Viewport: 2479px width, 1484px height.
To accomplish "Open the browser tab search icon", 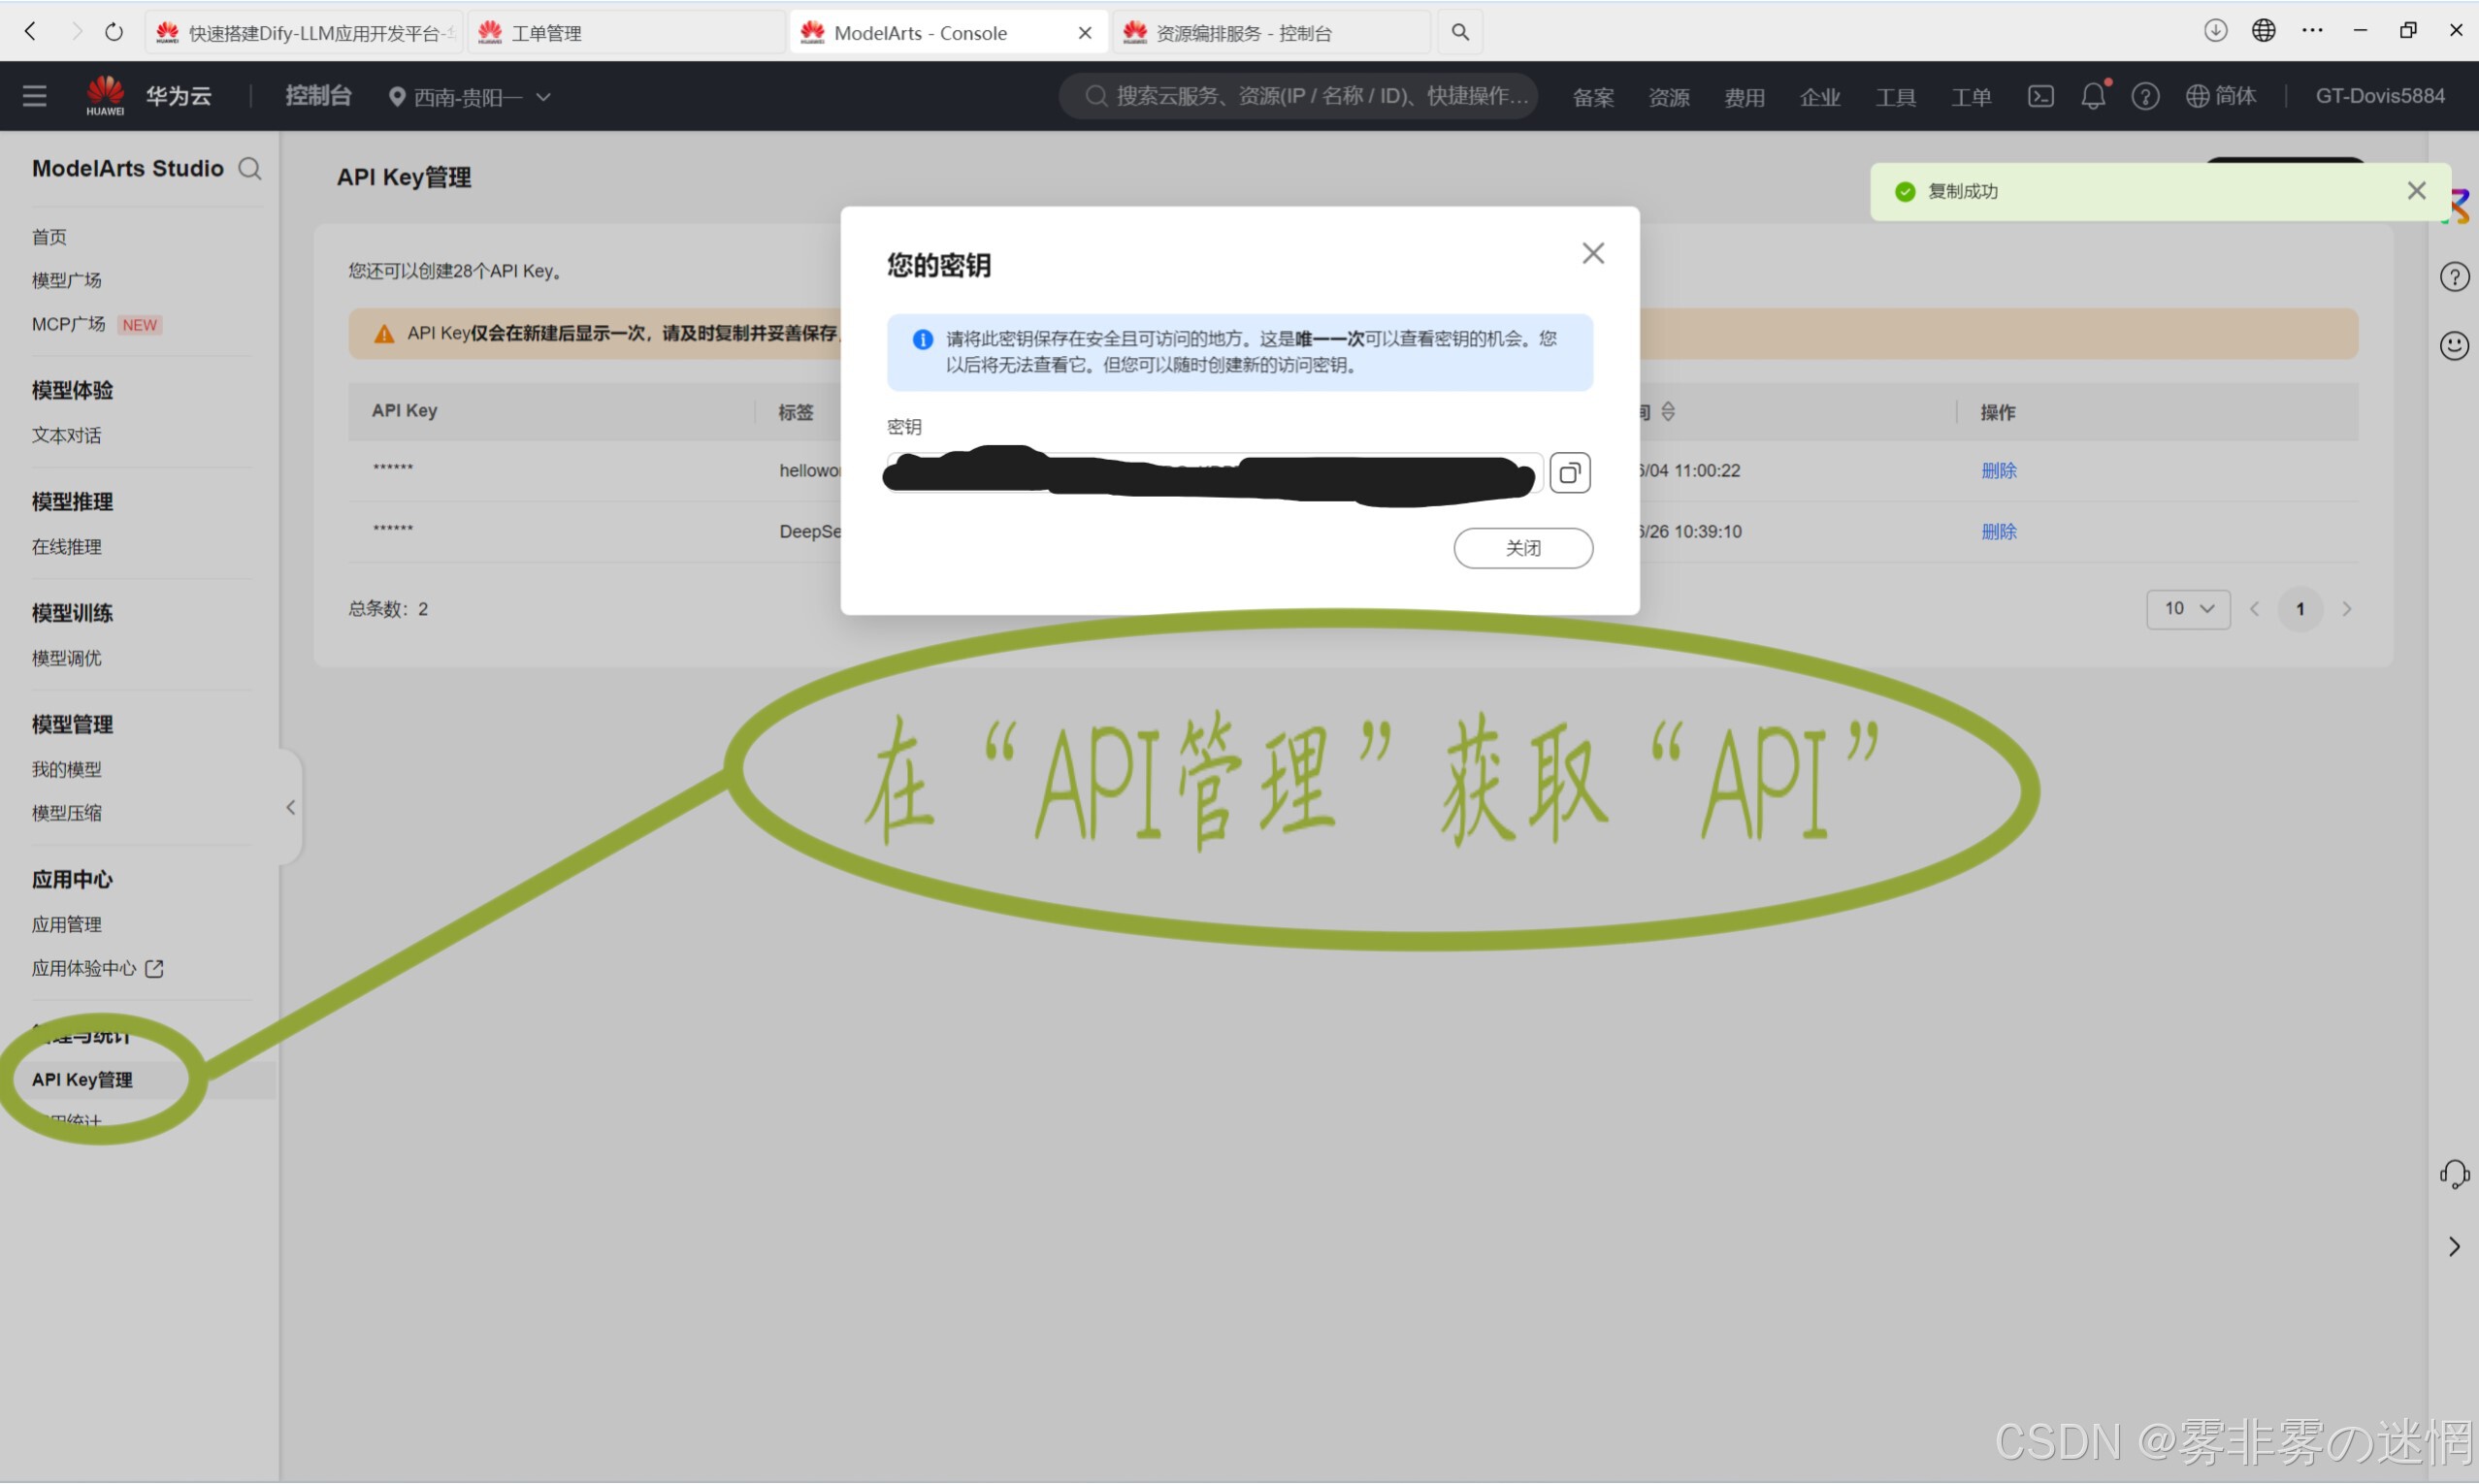I will [1460, 32].
